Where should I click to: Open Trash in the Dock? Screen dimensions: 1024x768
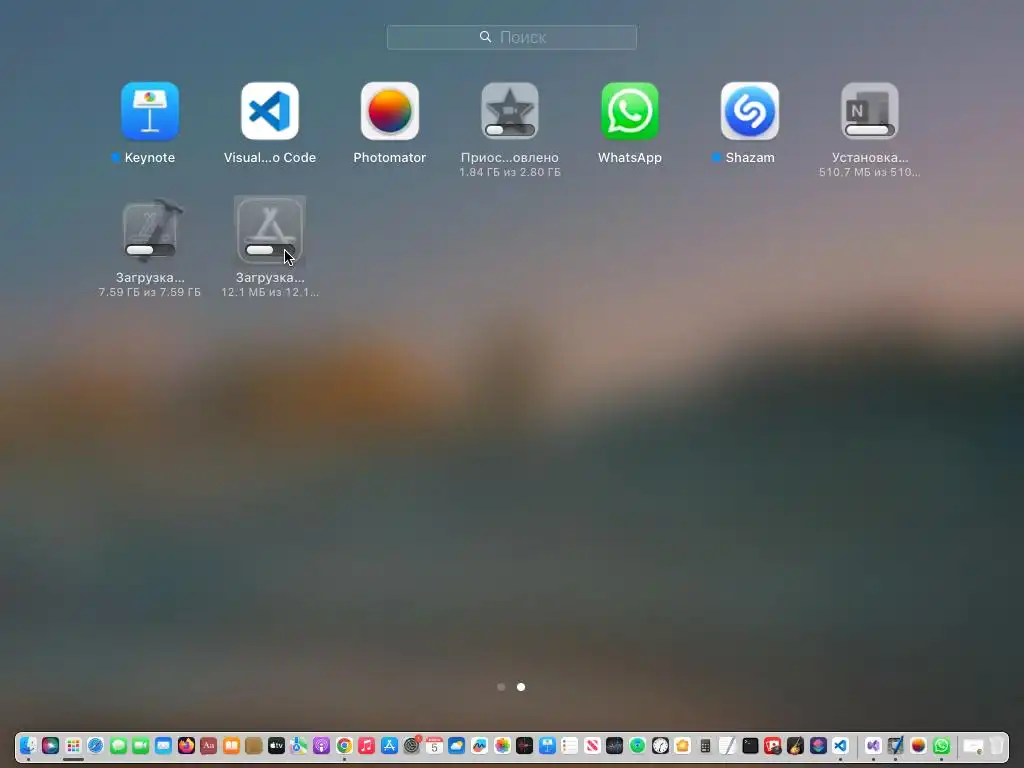coord(995,746)
